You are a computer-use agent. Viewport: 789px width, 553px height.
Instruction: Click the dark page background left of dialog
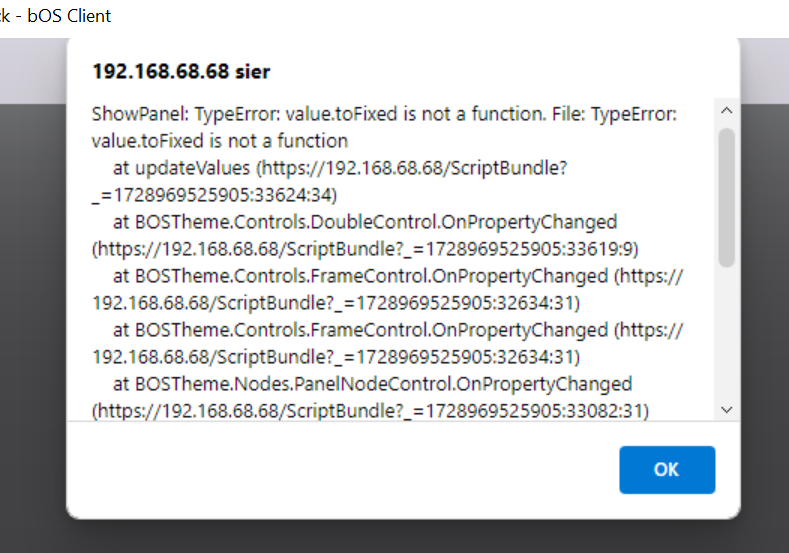[x=32, y=300]
